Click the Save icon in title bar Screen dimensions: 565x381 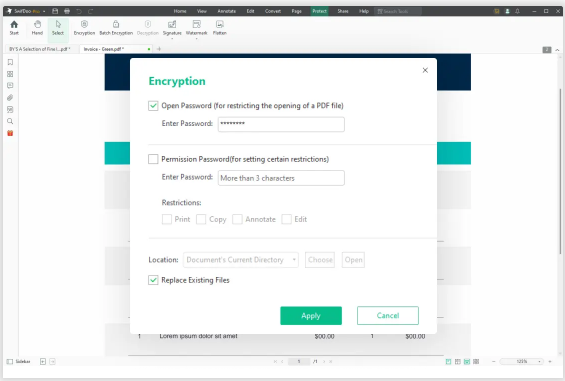coord(55,11)
